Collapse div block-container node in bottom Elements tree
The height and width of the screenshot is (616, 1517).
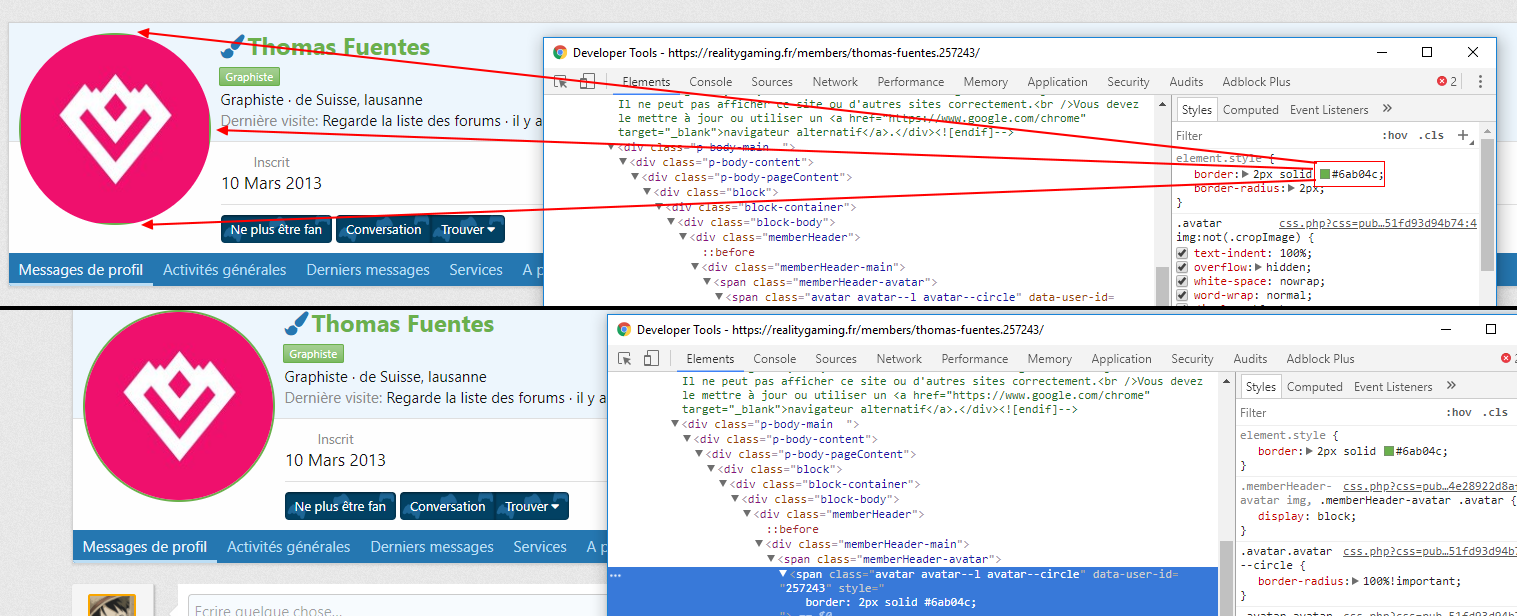click(723, 484)
